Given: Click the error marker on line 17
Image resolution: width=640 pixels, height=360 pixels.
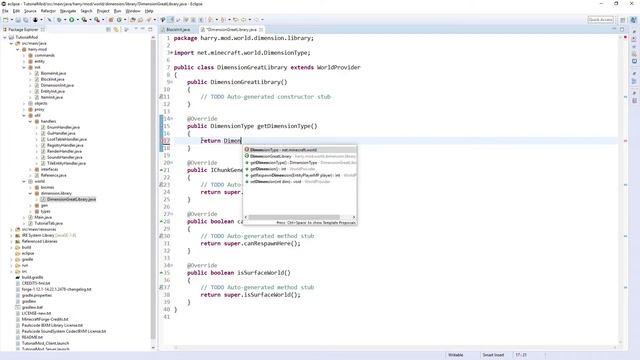Looking at the screenshot, I should coord(165,141).
